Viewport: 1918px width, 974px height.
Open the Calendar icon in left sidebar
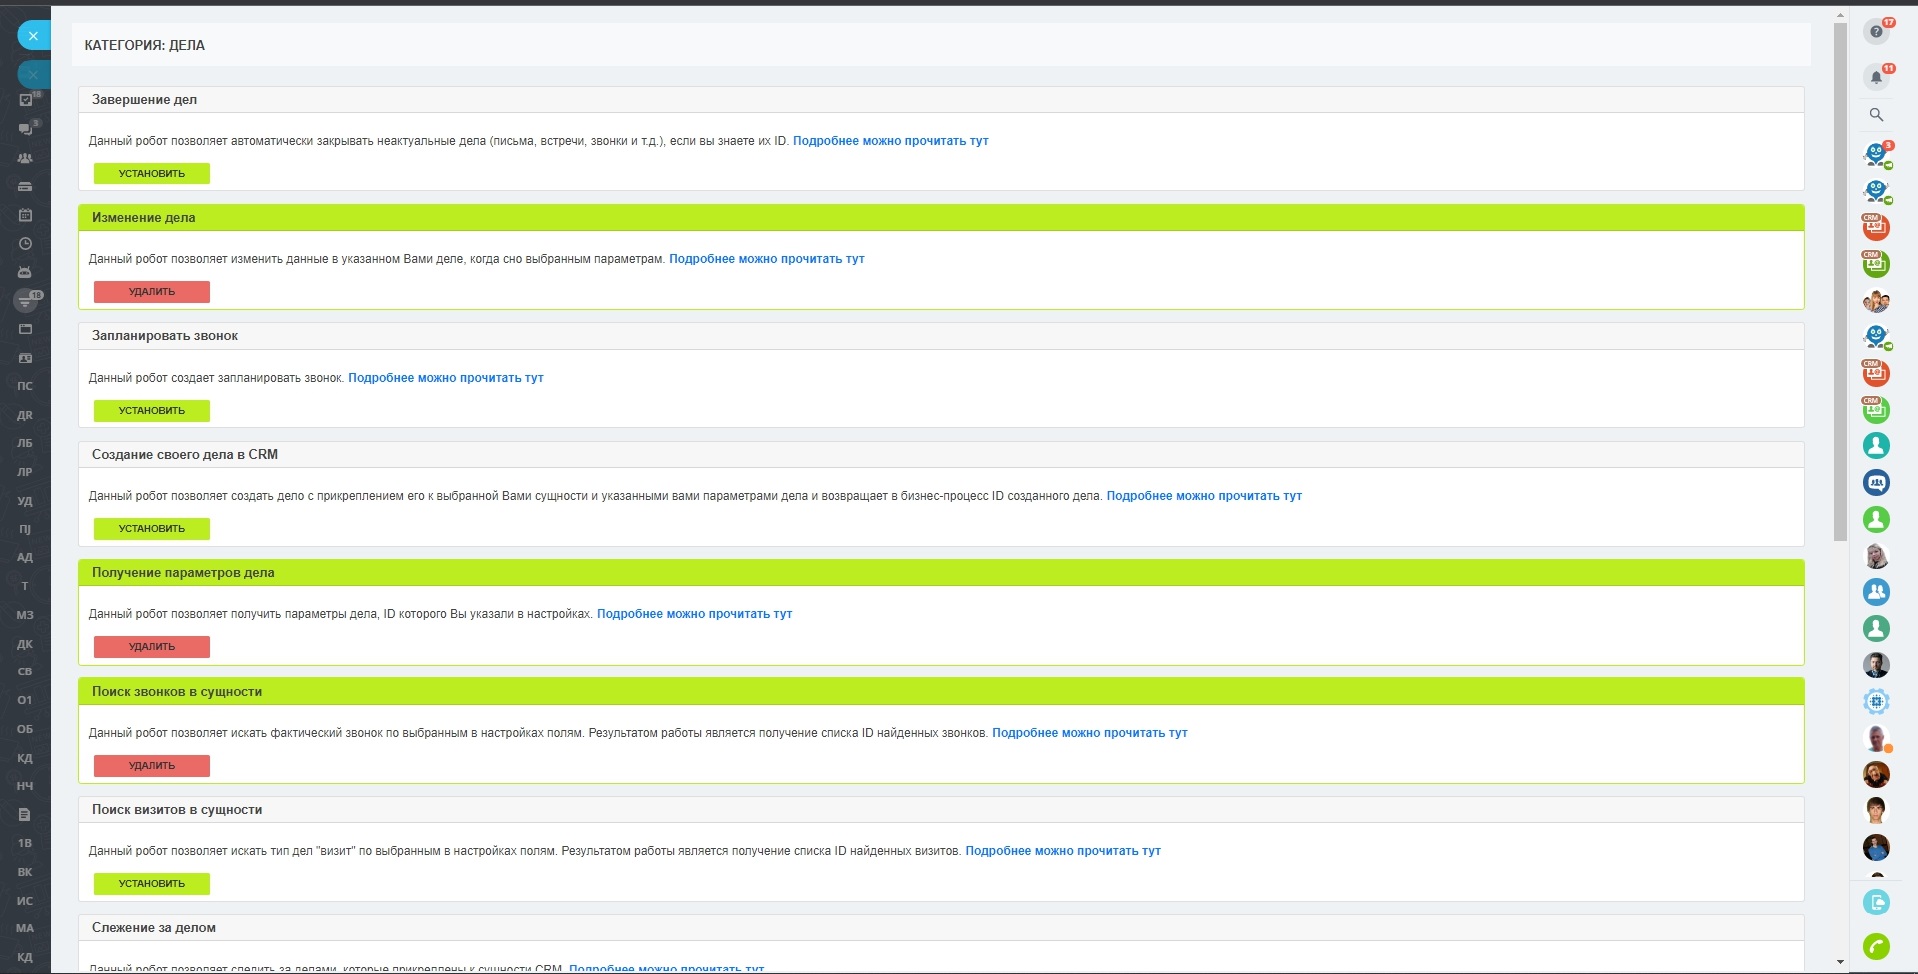[26, 215]
